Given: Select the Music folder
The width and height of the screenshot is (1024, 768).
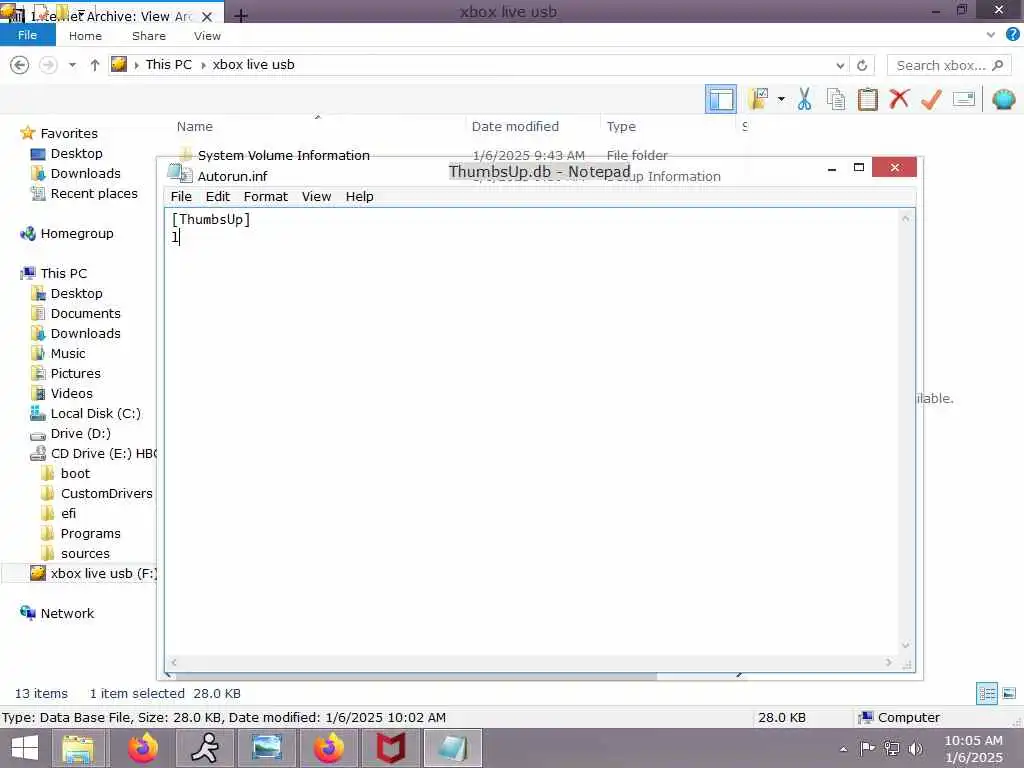Looking at the screenshot, I should (x=68, y=353).
